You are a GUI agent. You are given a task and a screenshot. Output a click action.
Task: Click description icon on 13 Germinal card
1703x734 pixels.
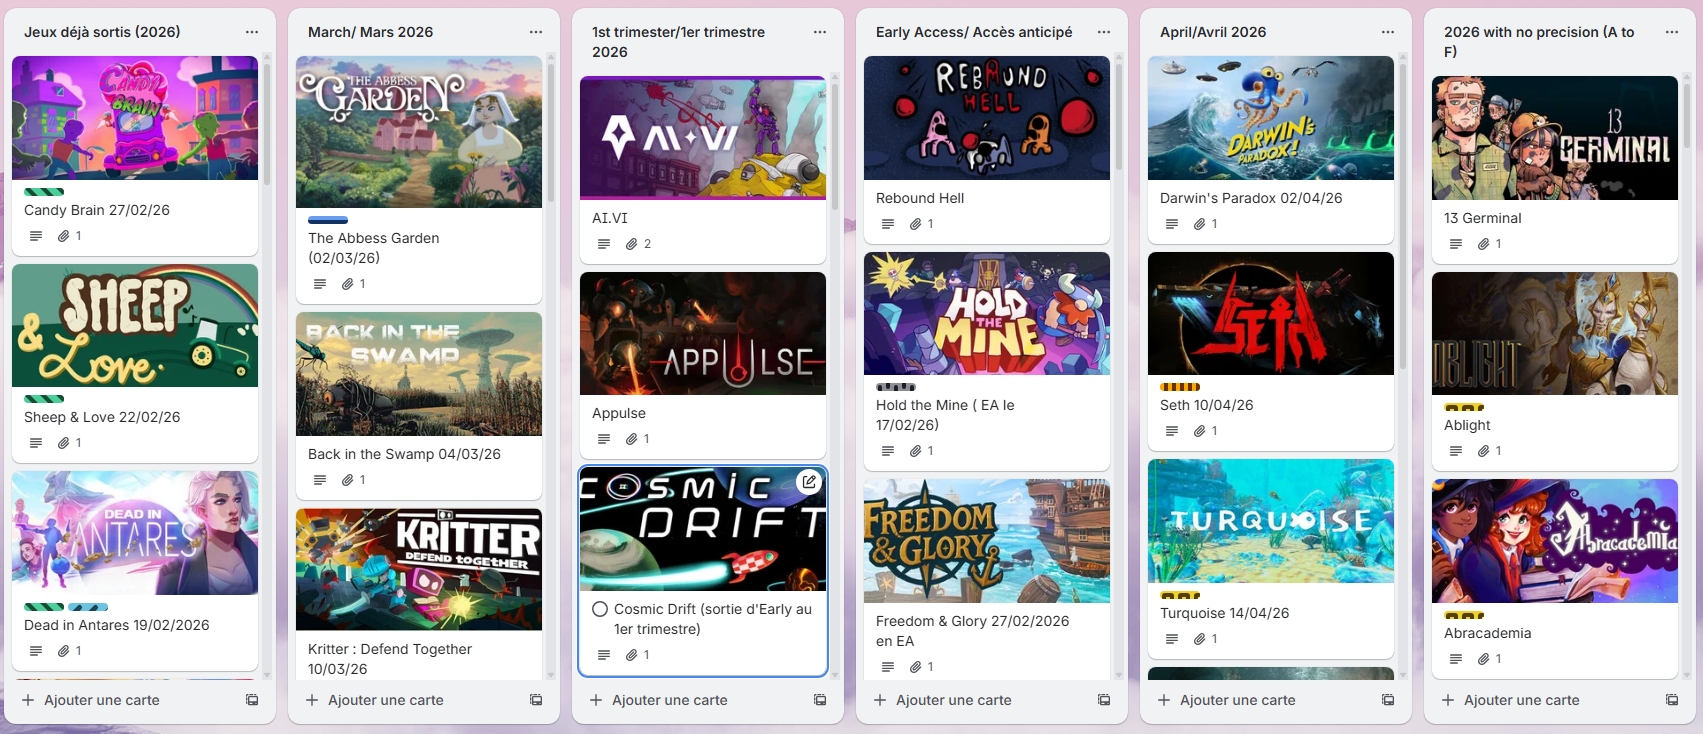(1456, 244)
